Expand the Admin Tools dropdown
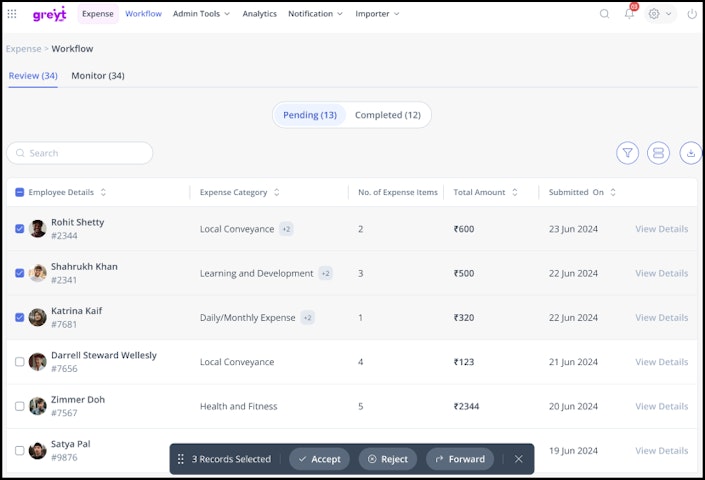 click(201, 14)
